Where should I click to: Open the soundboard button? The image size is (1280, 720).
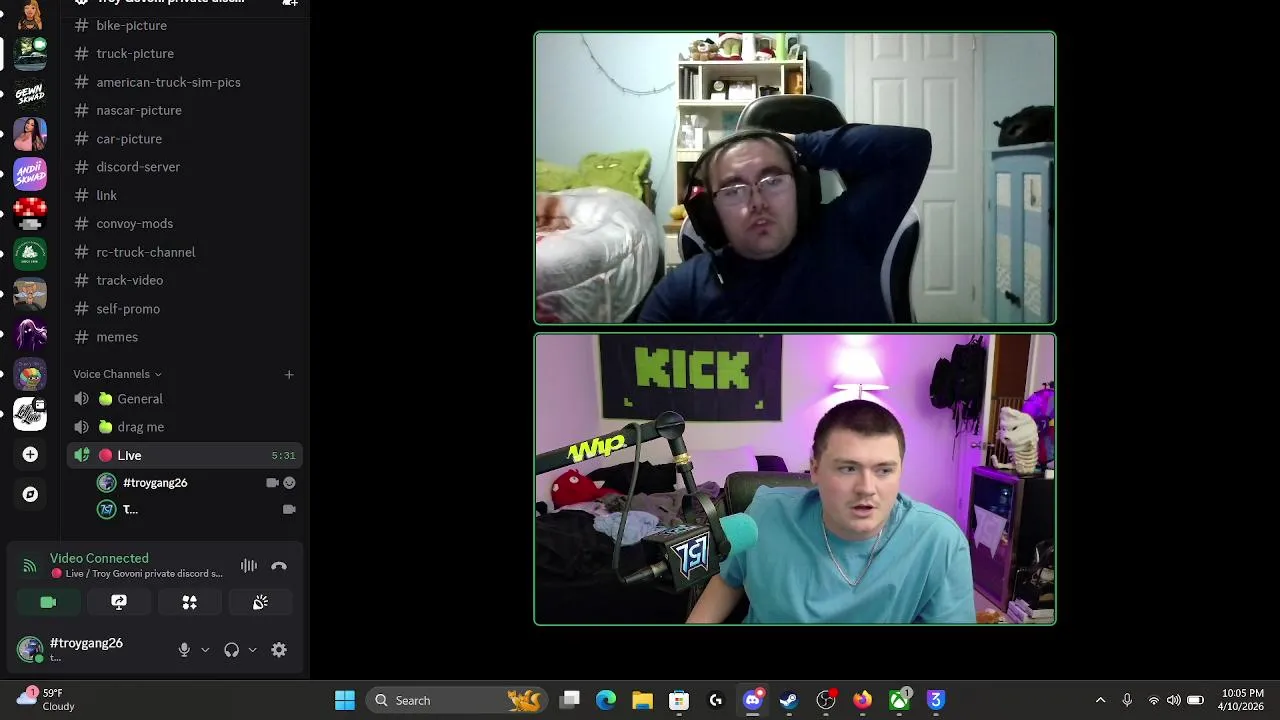point(260,602)
